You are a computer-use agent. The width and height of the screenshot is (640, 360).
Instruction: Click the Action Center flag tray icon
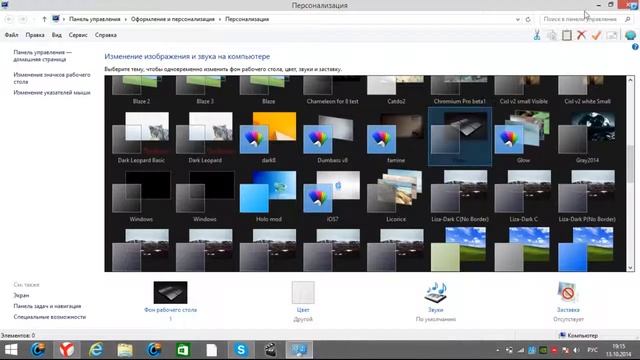point(565,350)
